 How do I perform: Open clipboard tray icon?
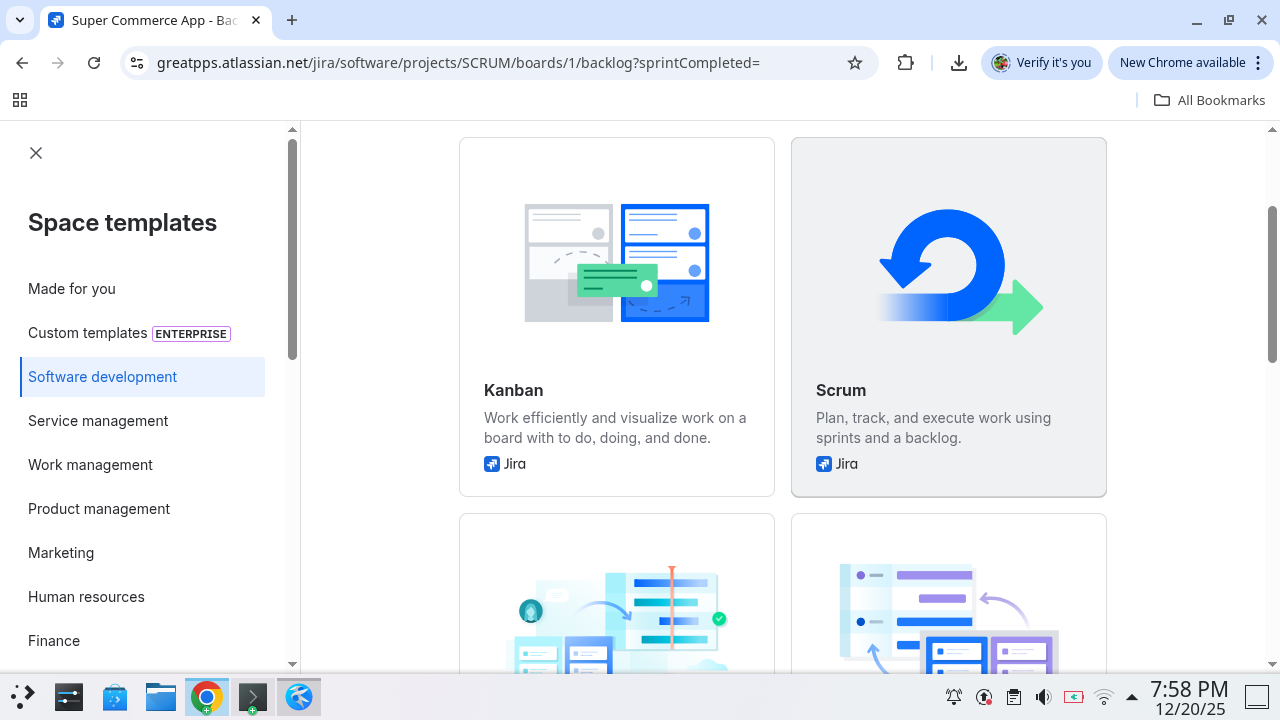[x=1014, y=697]
